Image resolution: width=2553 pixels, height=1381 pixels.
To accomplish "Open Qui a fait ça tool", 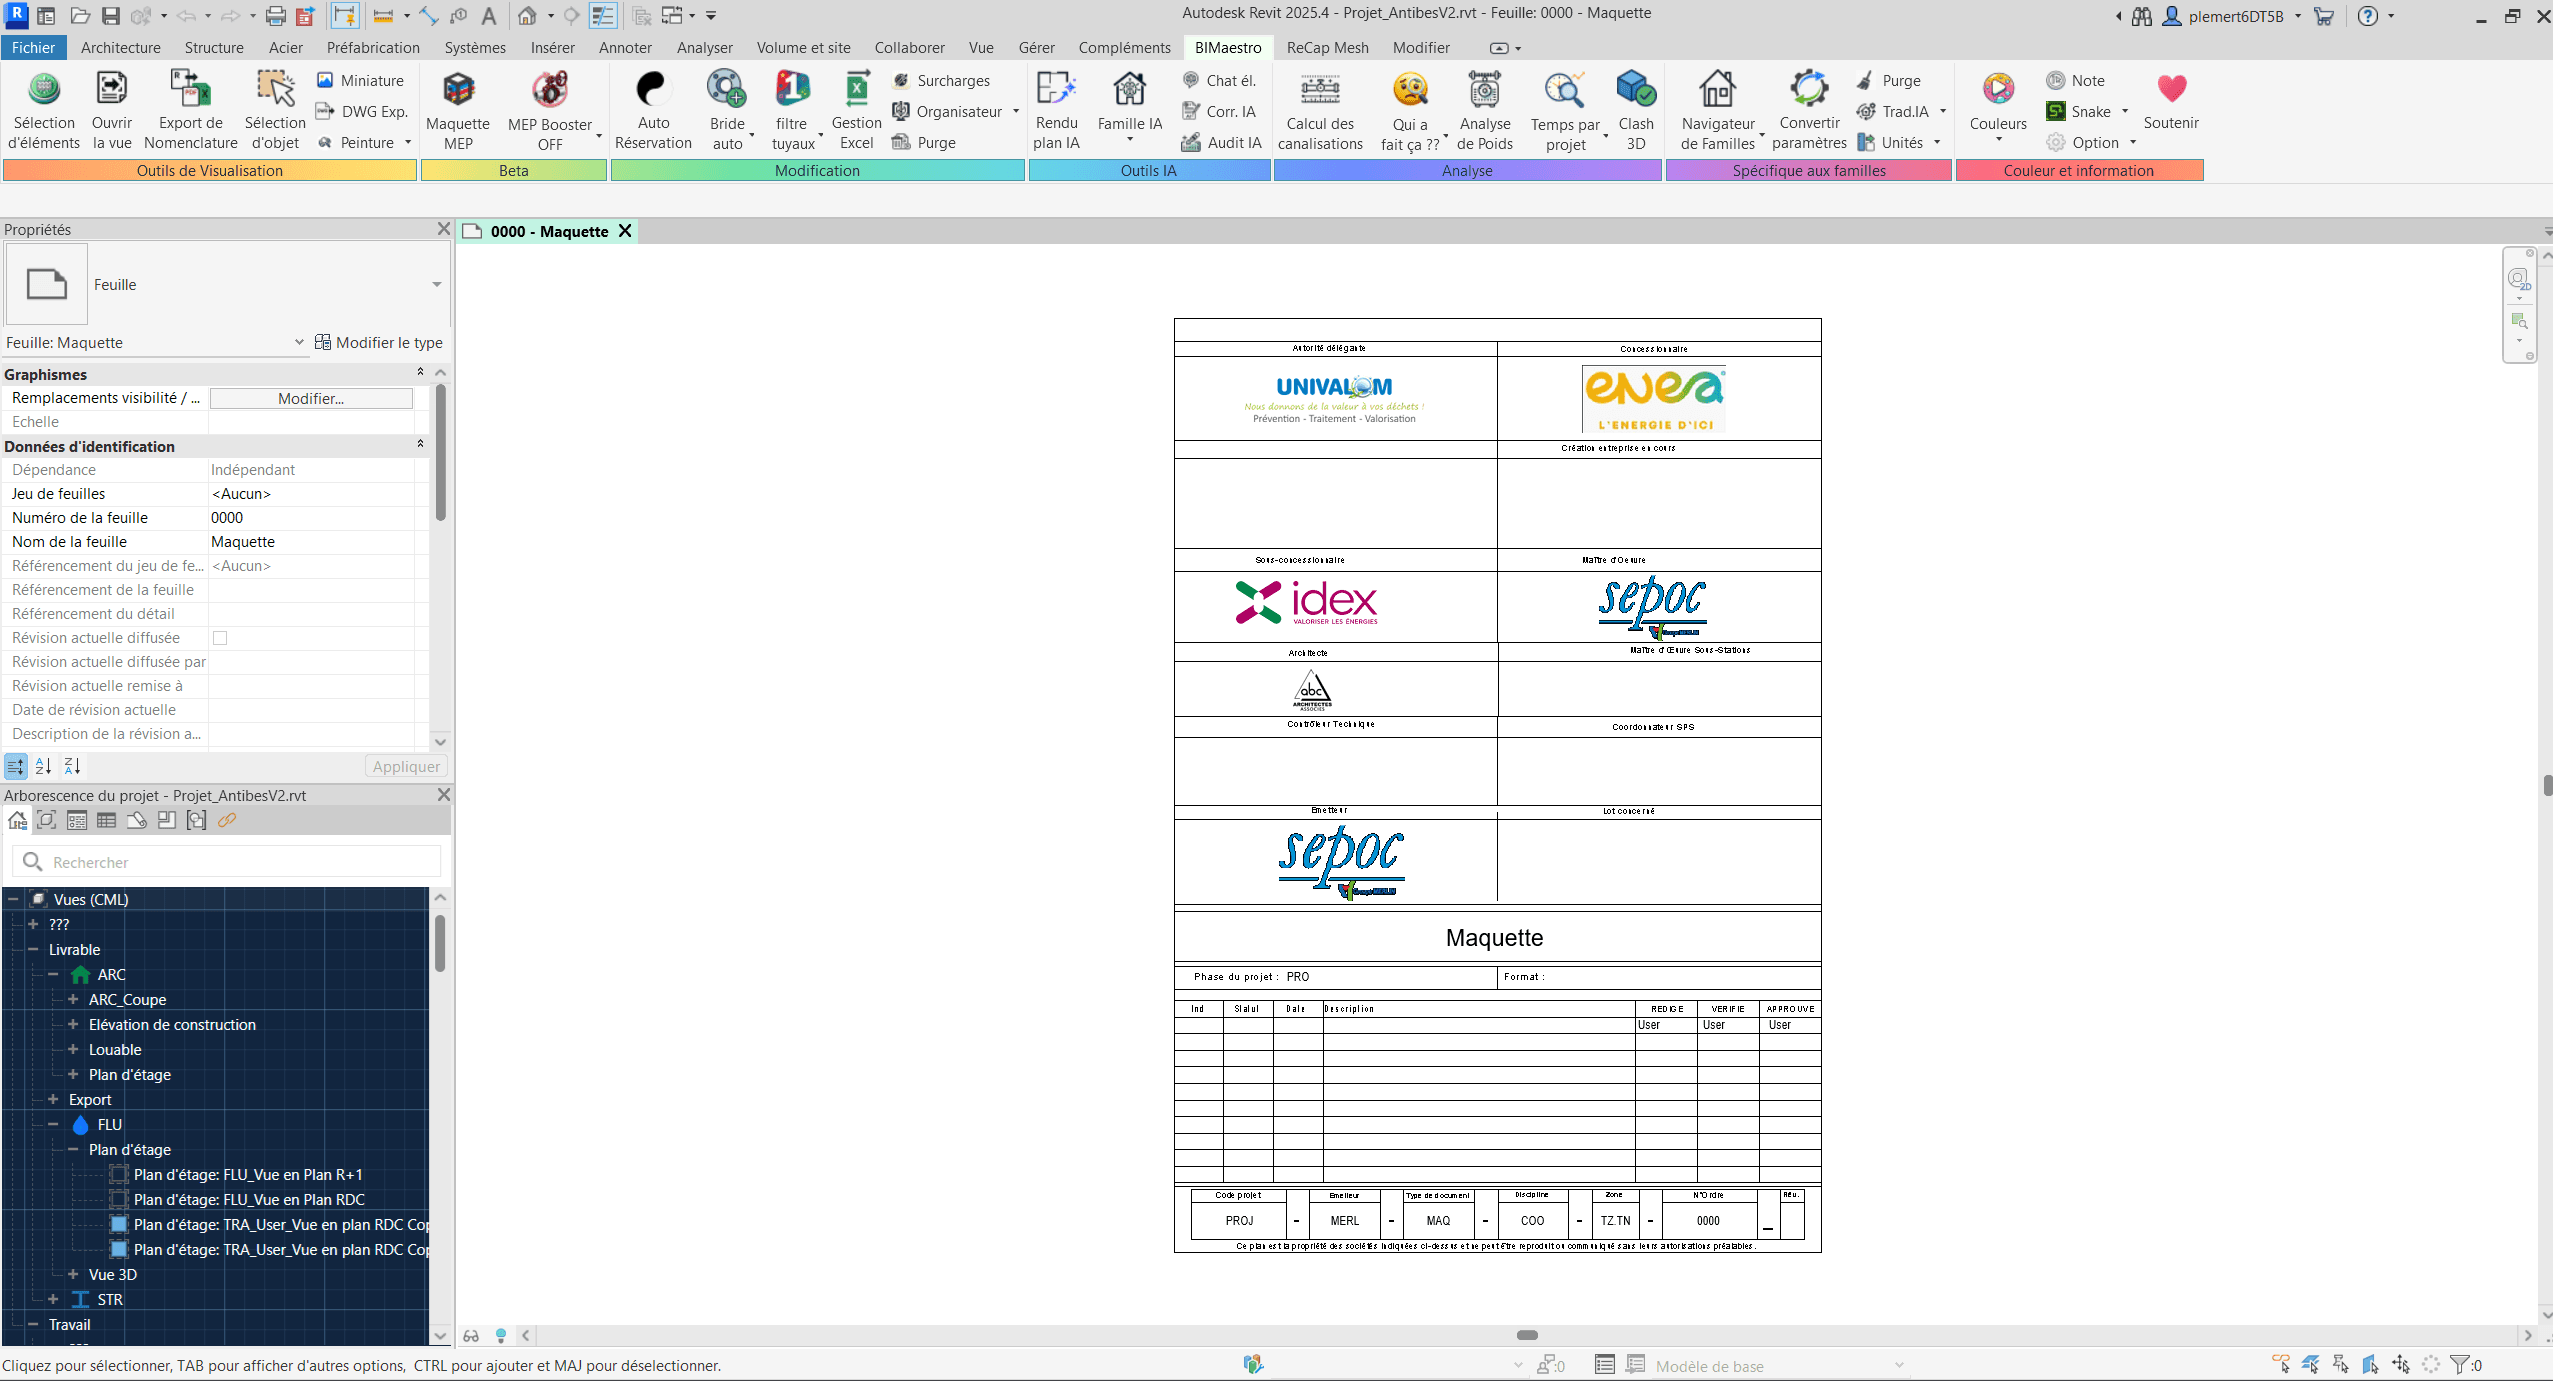I will click(x=1410, y=110).
